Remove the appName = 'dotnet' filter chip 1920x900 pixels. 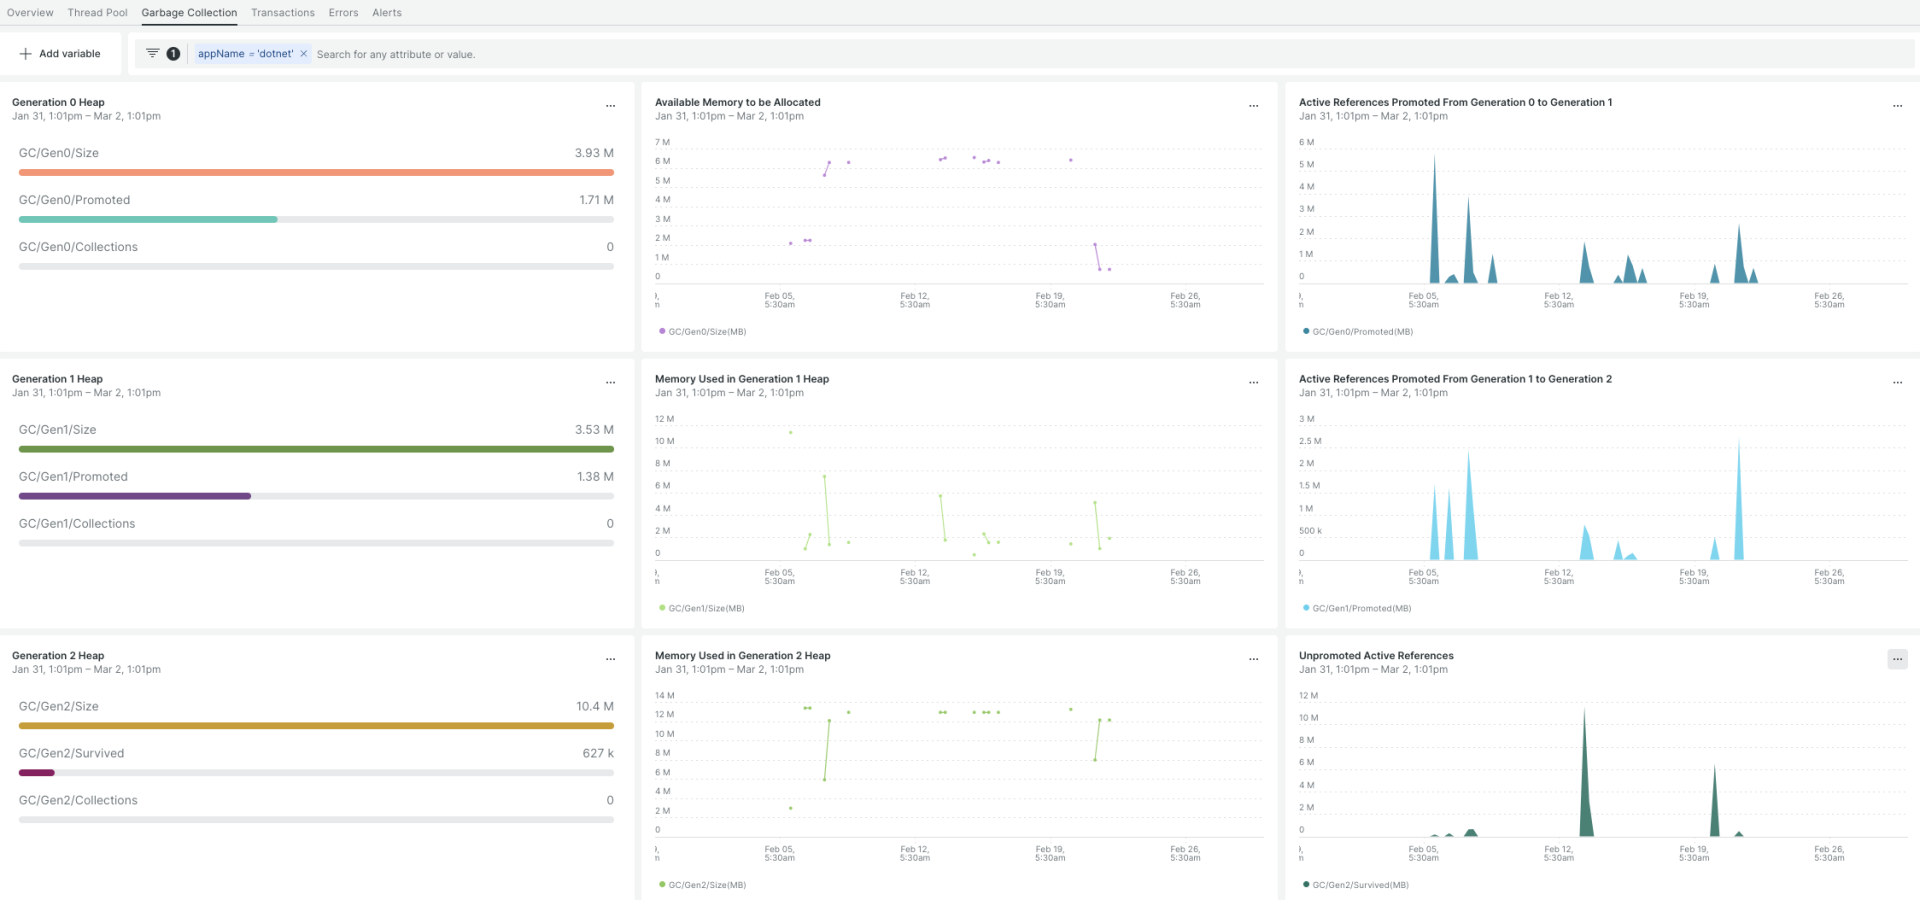[x=304, y=53]
